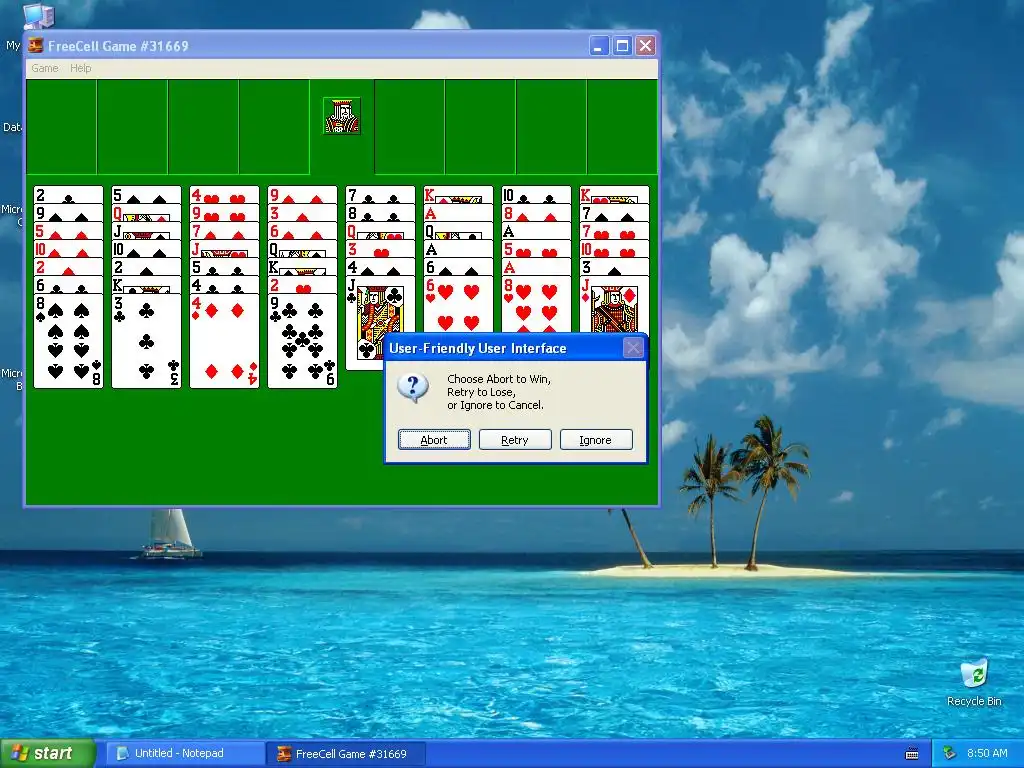Open the Help menu in FreeCell
Viewport: 1024px width, 768px height.
(80, 68)
